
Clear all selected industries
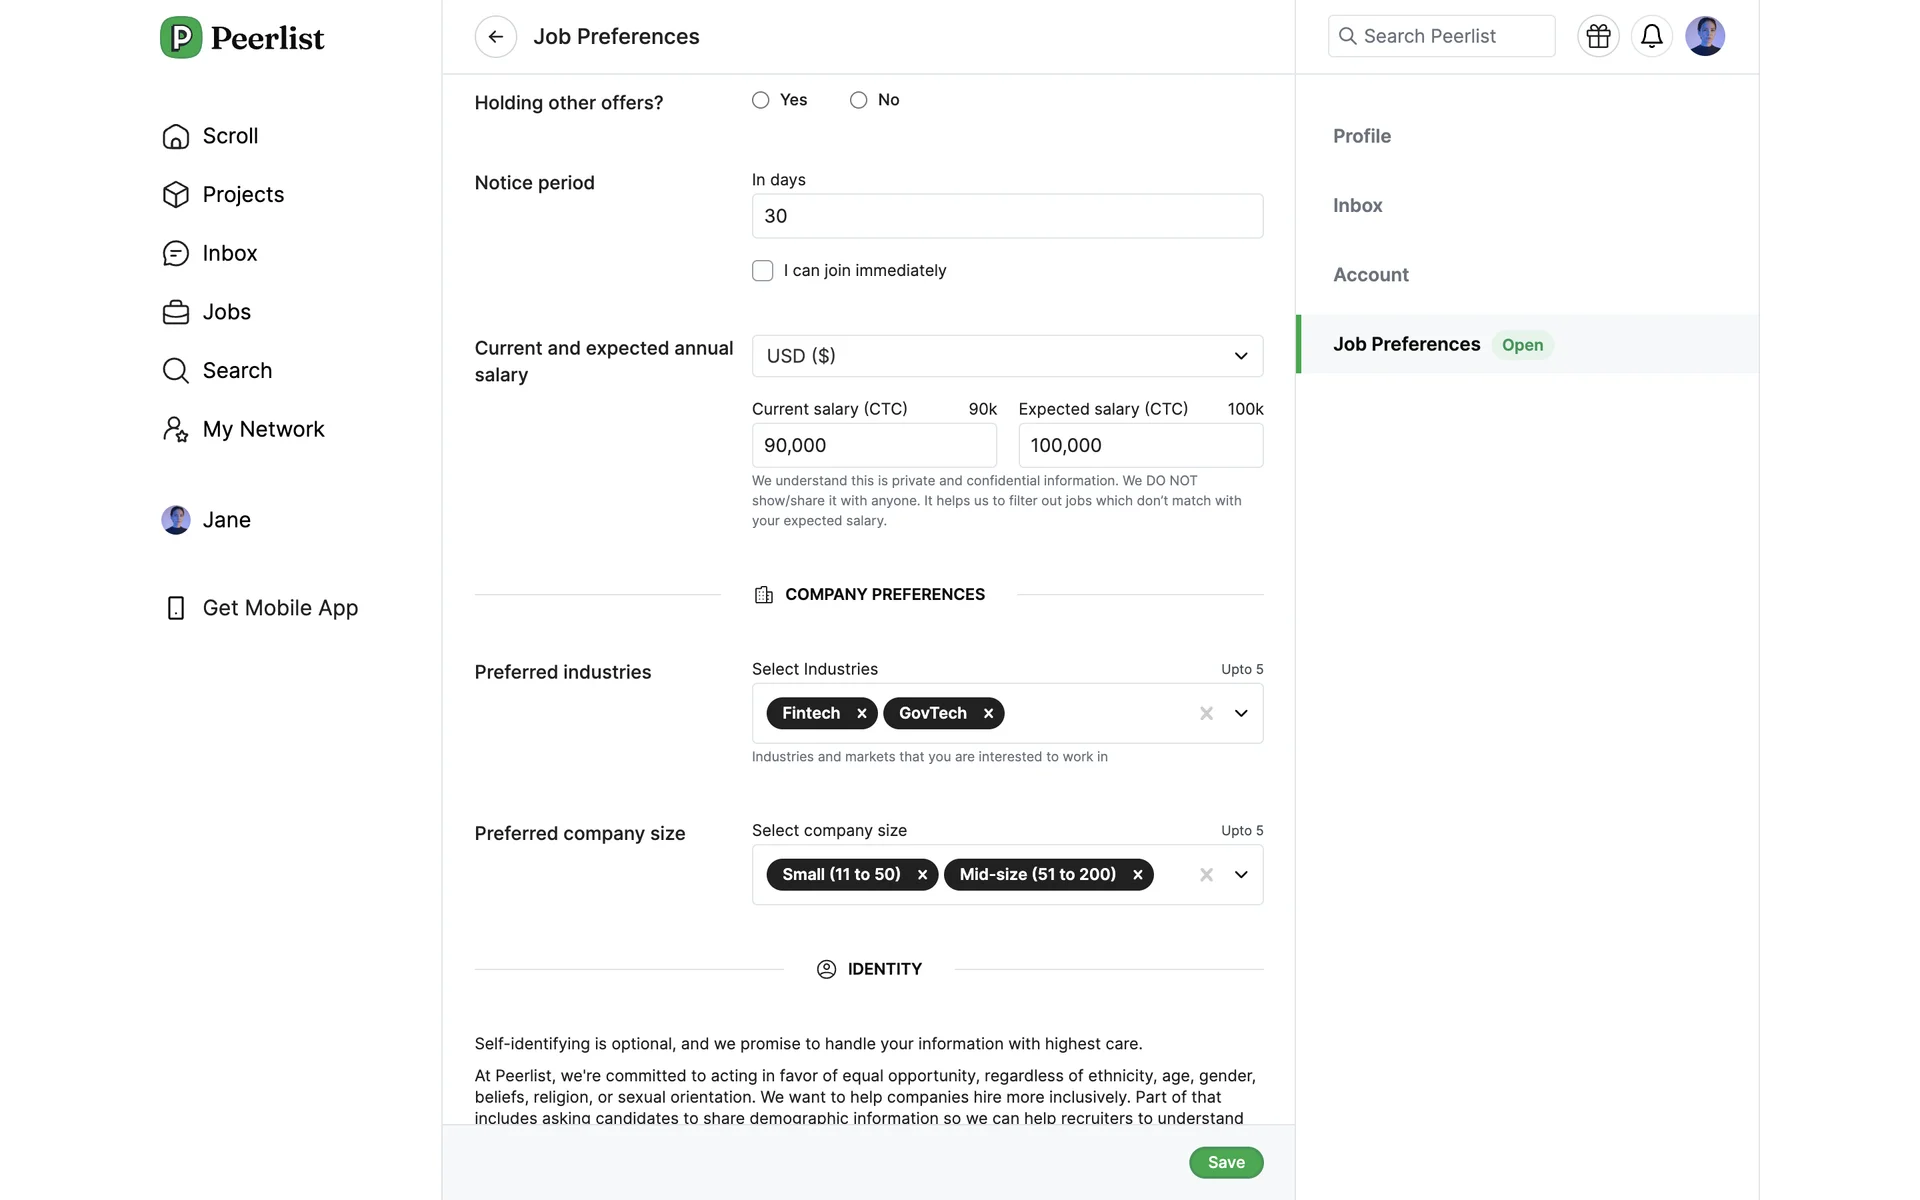click(1206, 714)
